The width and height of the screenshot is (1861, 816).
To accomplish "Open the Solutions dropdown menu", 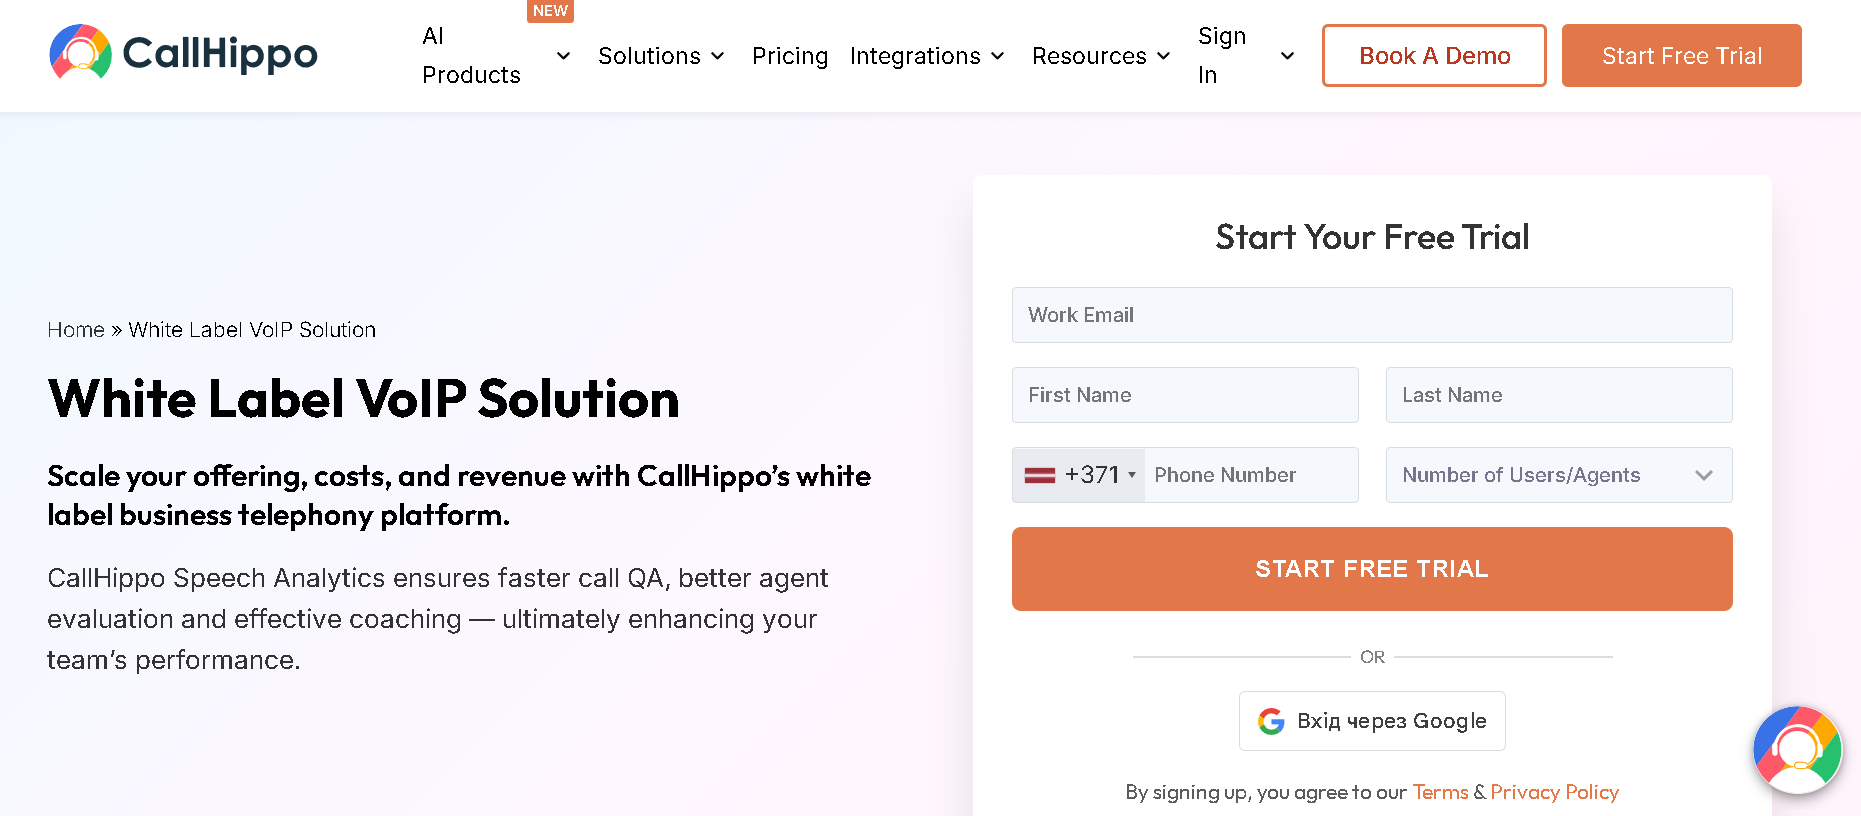I will (661, 56).
